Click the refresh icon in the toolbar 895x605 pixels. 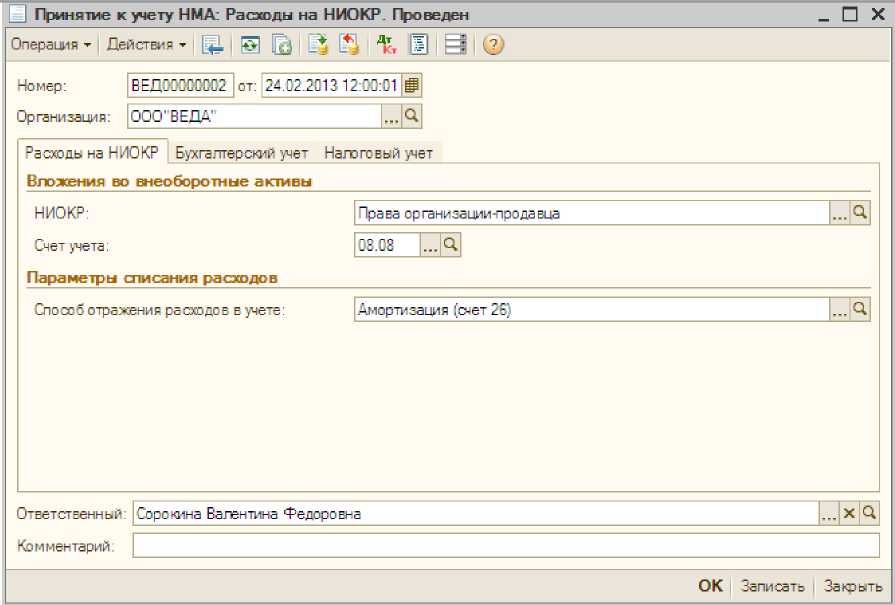tap(250, 45)
